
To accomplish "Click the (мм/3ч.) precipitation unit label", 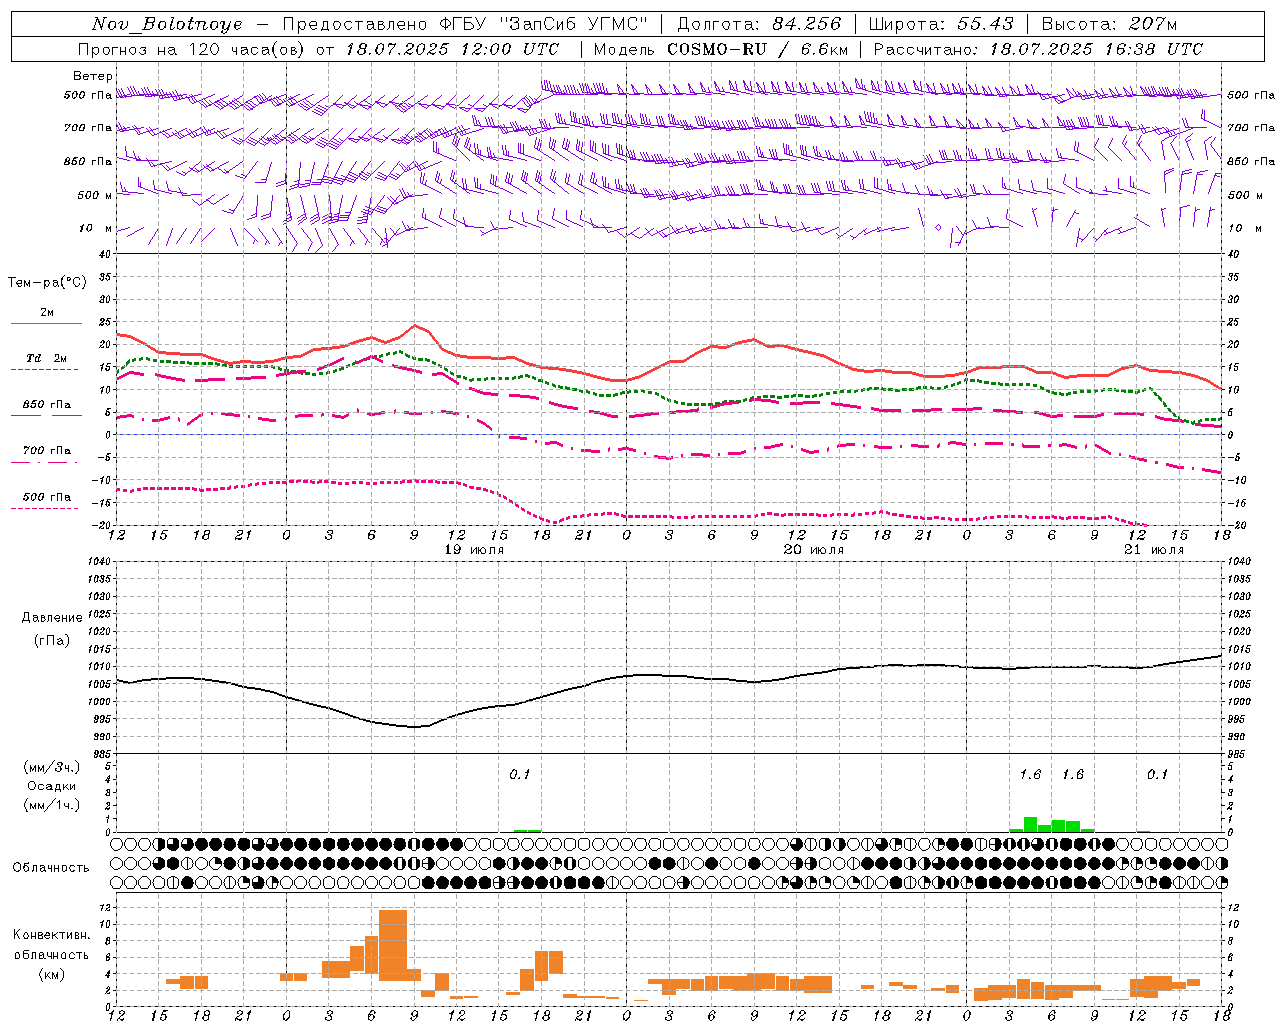I will click(52, 767).
